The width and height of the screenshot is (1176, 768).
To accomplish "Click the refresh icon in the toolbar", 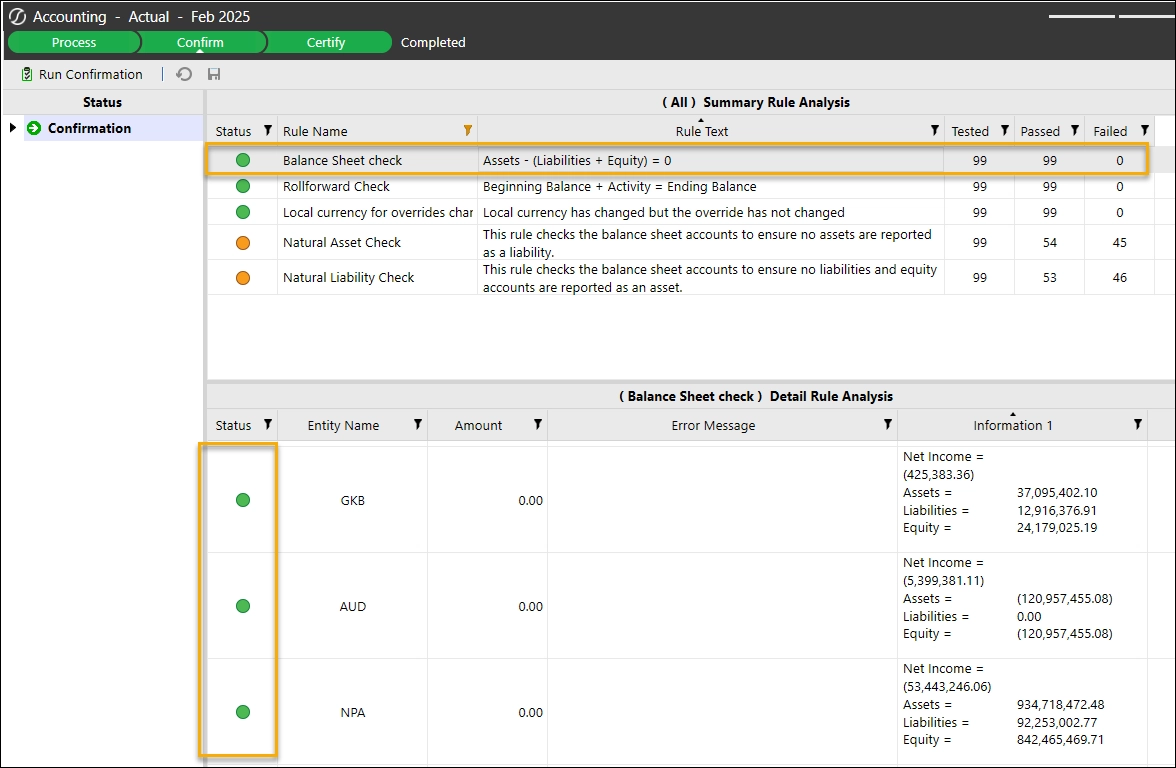I will click(x=184, y=74).
